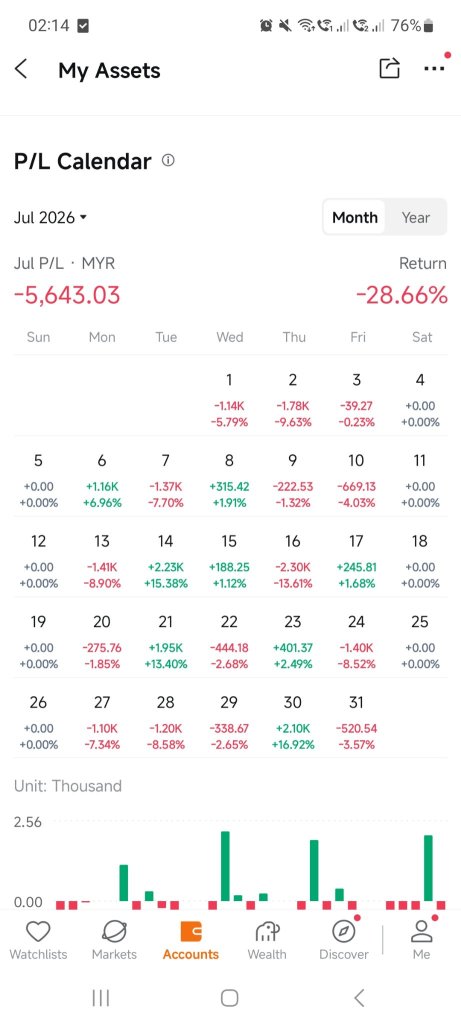This screenshot has width=461, height=1024.
Task: Tap the Android recent apps button
Action: (101, 997)
